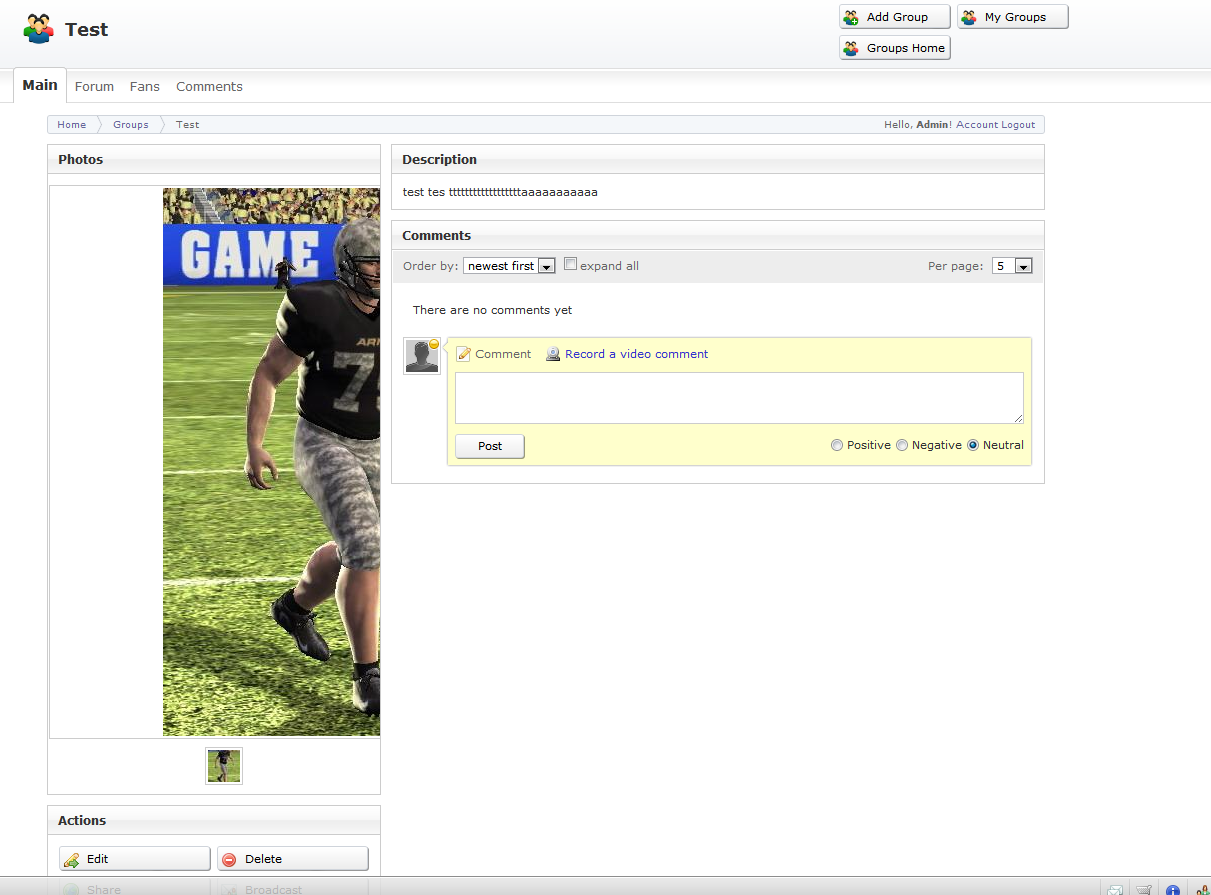Click the description text 'test tes tttt...'
1211x895 pixels.
click(x=500, y=192)
